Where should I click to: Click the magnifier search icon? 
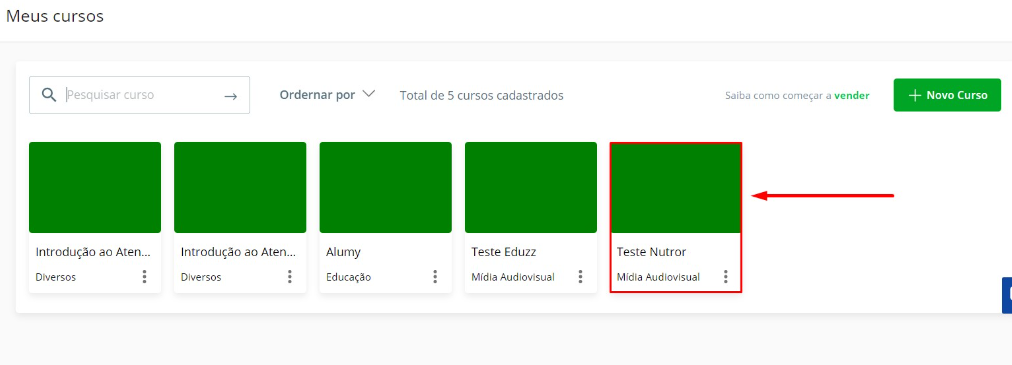tap(49, 95)
